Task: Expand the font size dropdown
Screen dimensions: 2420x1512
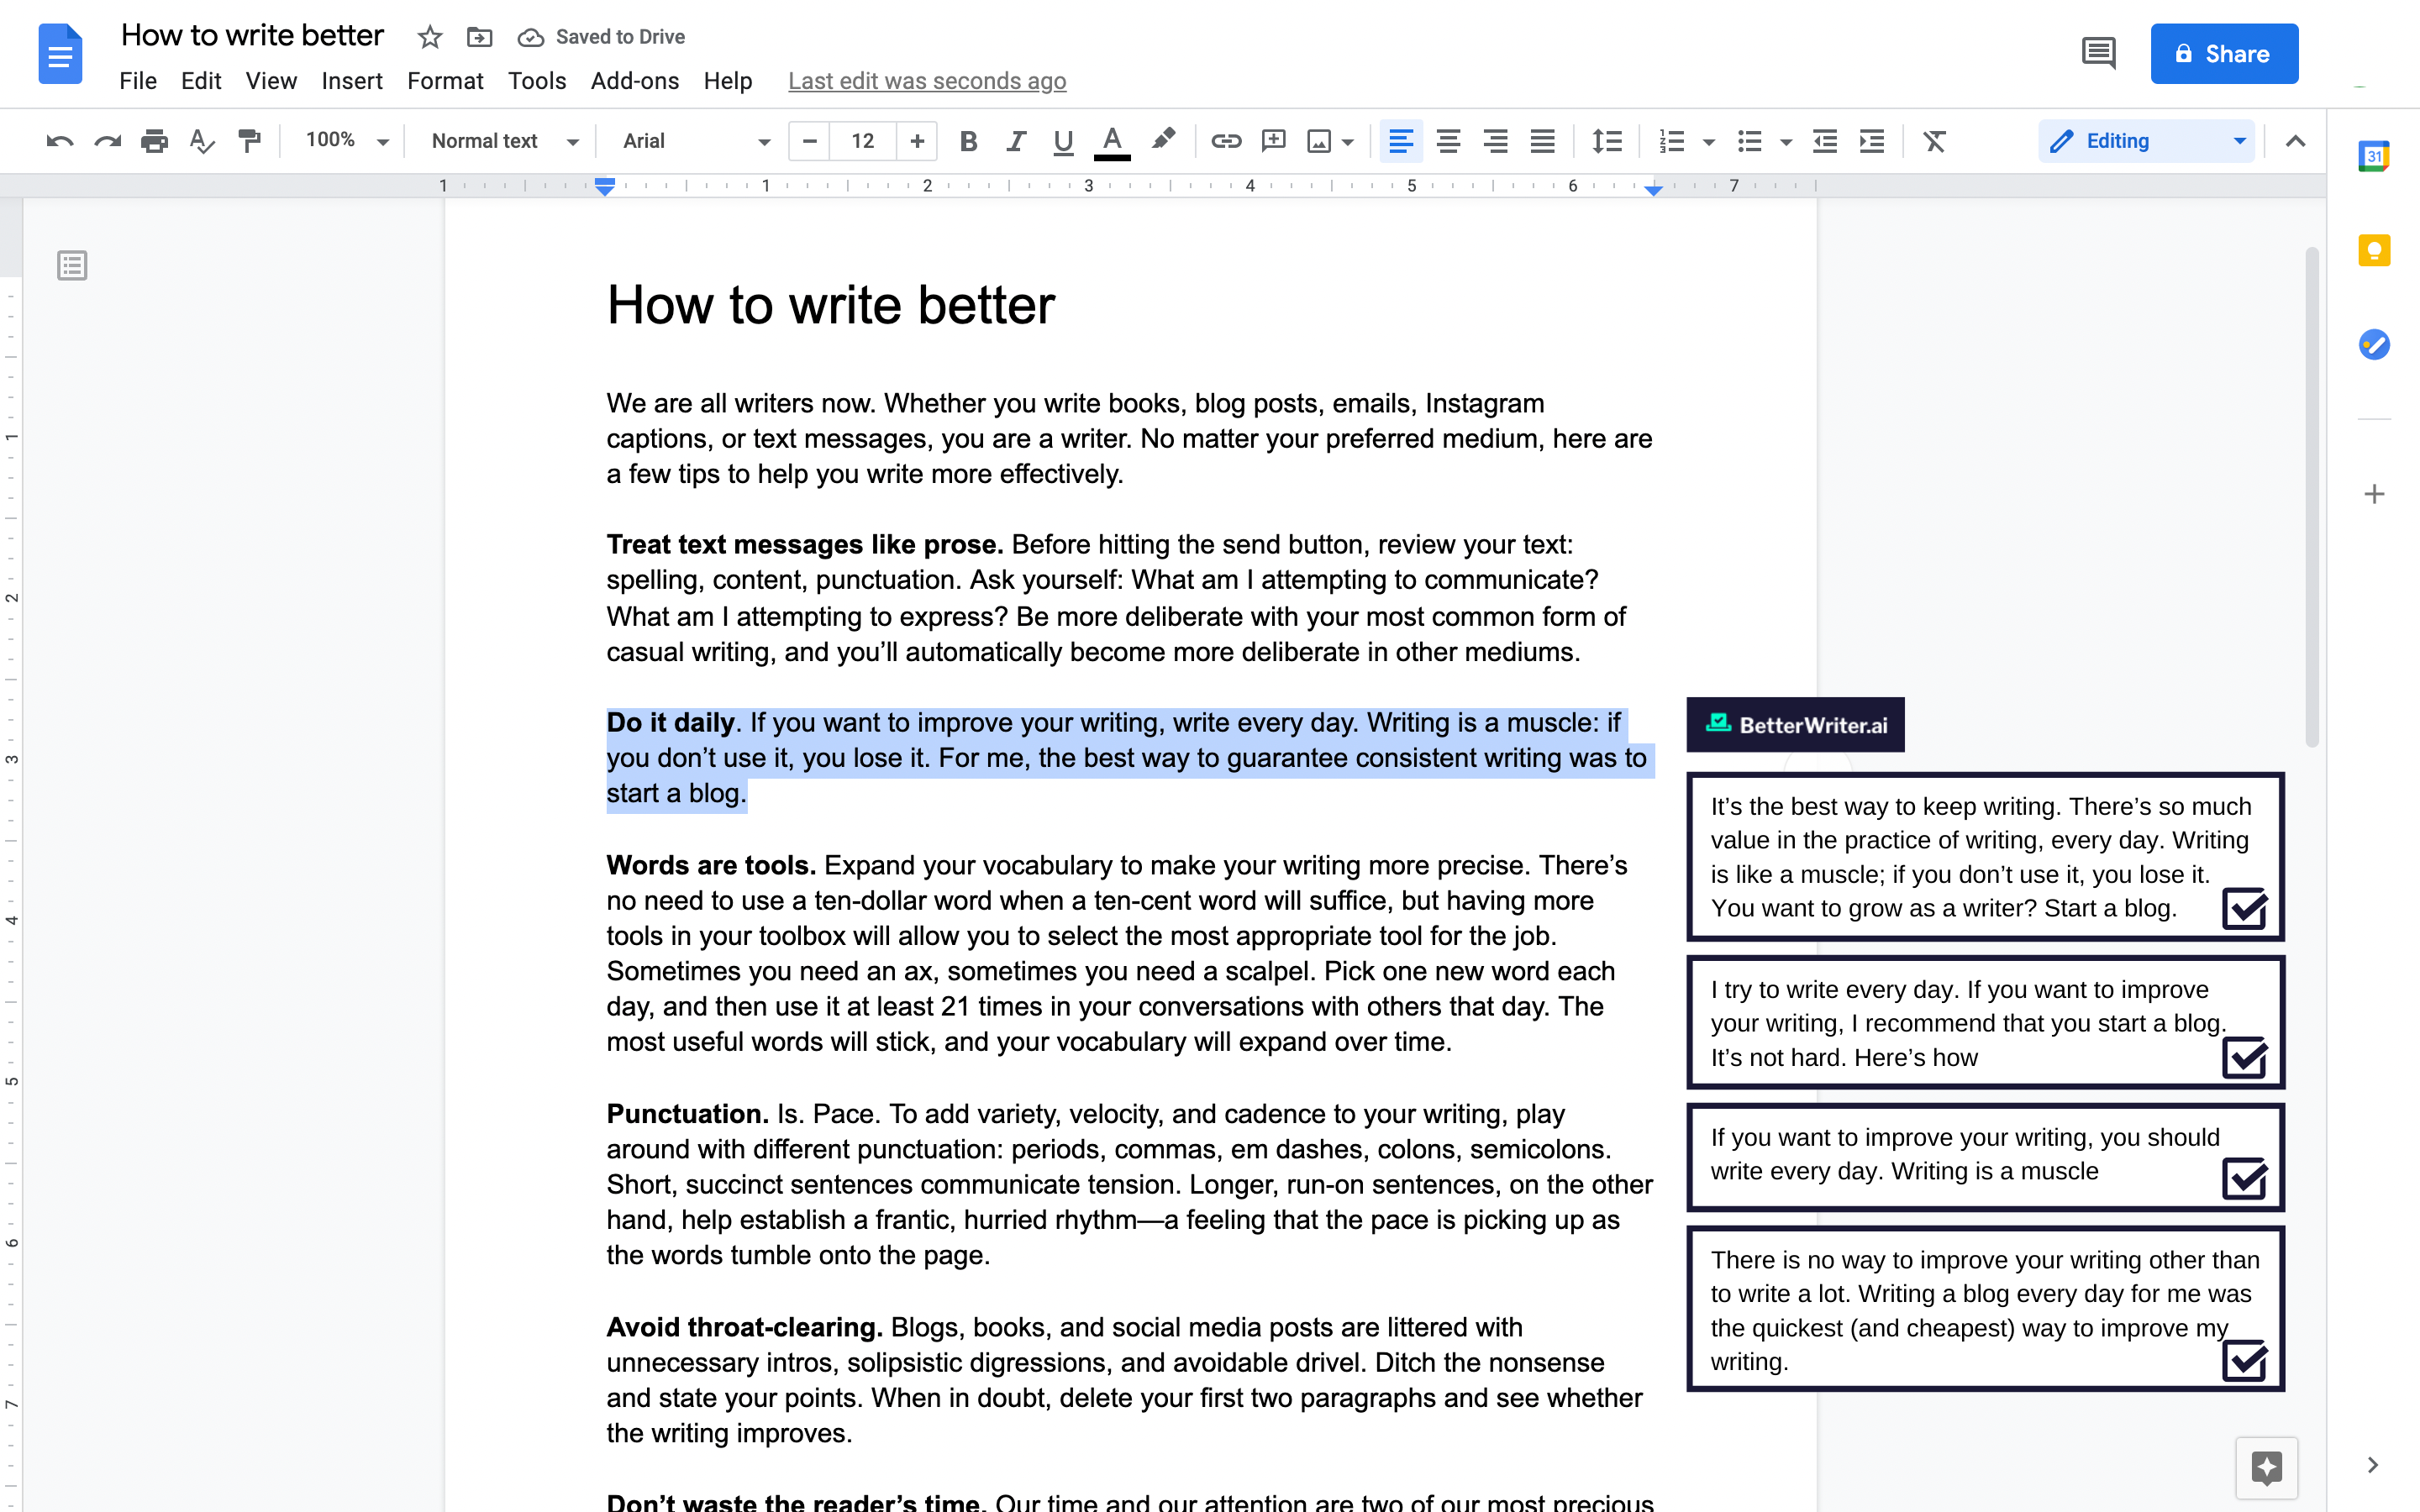Action: click(862, 139)
